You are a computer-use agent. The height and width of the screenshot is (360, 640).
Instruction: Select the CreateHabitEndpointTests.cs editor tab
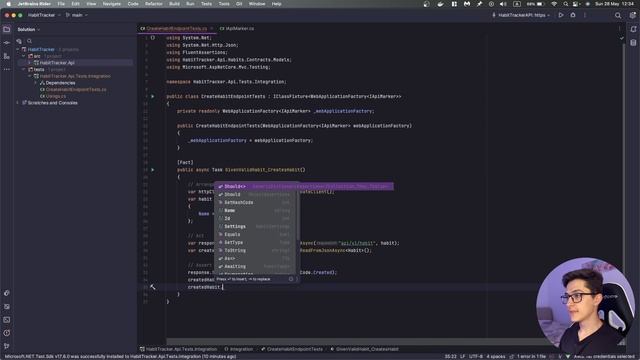click(176, 29)
